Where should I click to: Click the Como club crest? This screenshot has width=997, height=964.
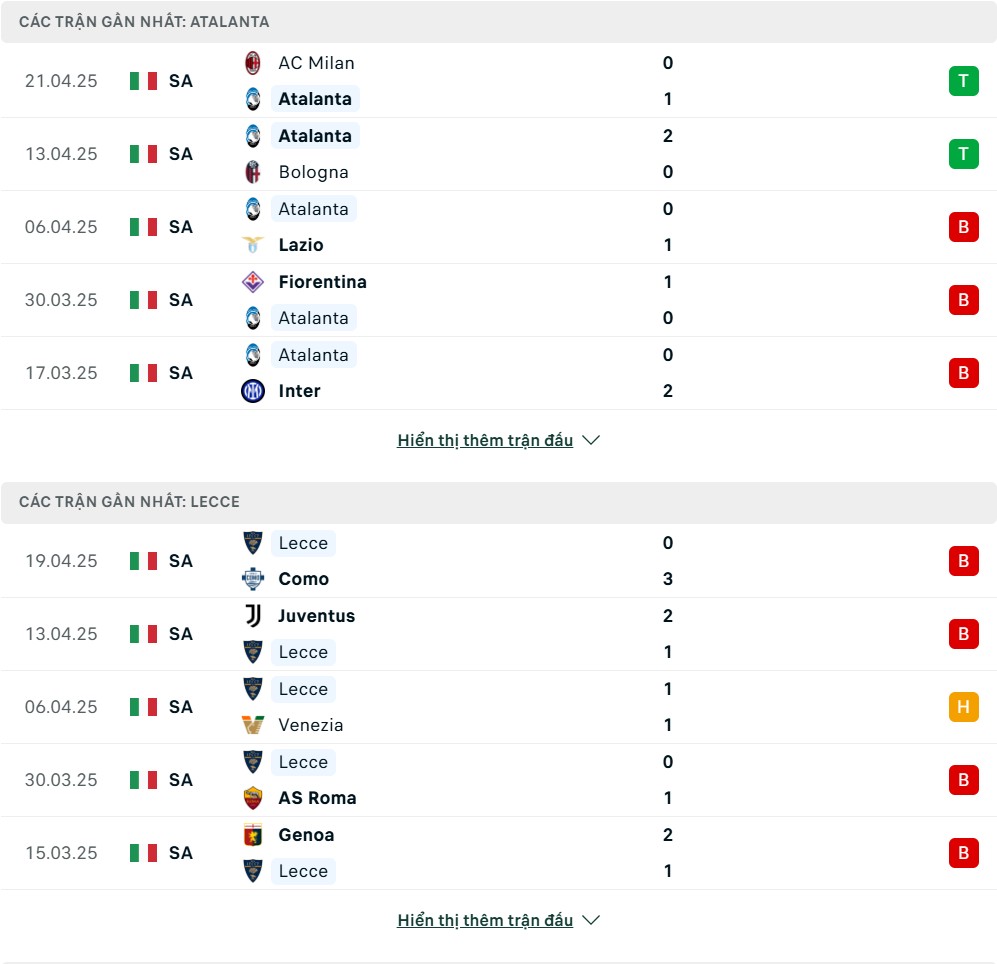point(253,579)
